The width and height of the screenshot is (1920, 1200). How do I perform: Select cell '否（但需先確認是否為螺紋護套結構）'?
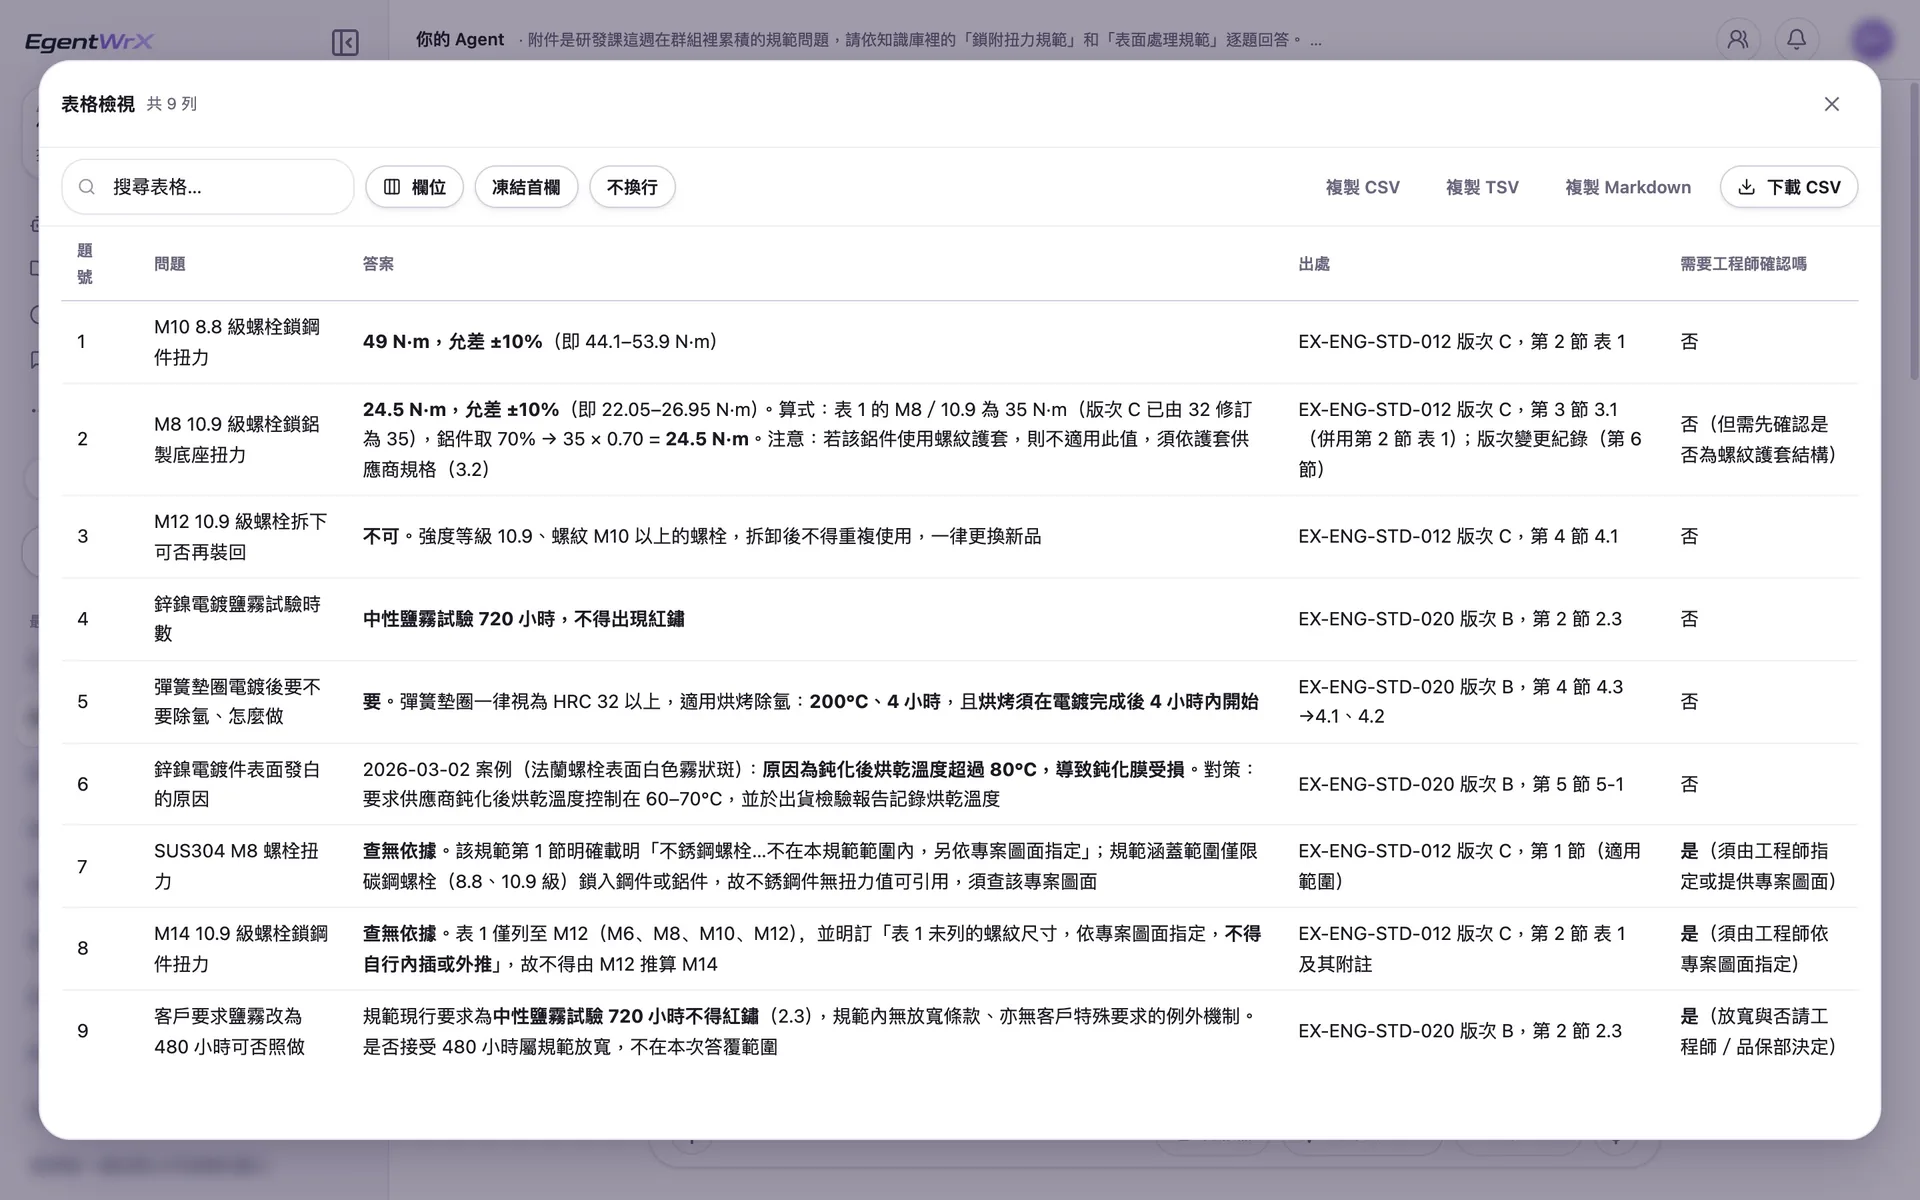pyautogui.click(x=1759, y=439)
